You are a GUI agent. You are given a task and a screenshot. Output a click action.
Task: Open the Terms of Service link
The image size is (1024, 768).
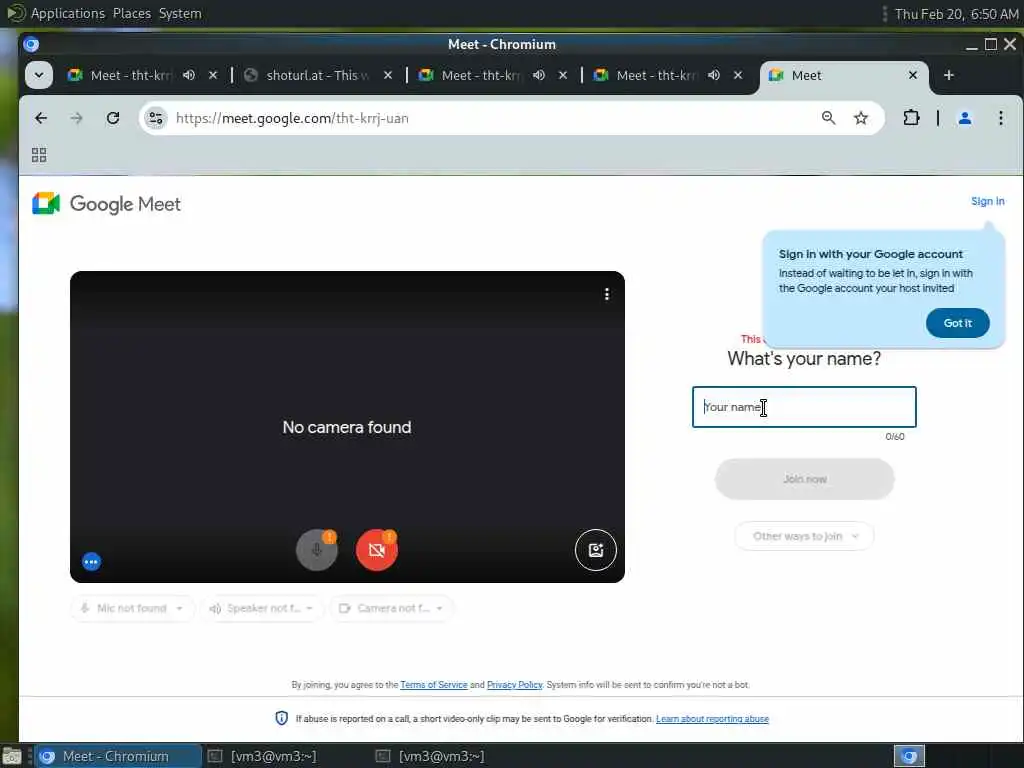pos(434,685)
